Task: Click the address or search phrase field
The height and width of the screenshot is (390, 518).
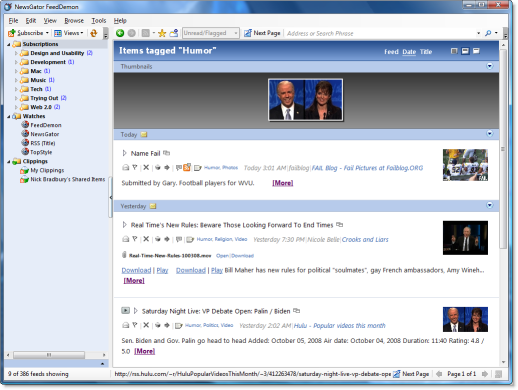Action: [381, 33]
